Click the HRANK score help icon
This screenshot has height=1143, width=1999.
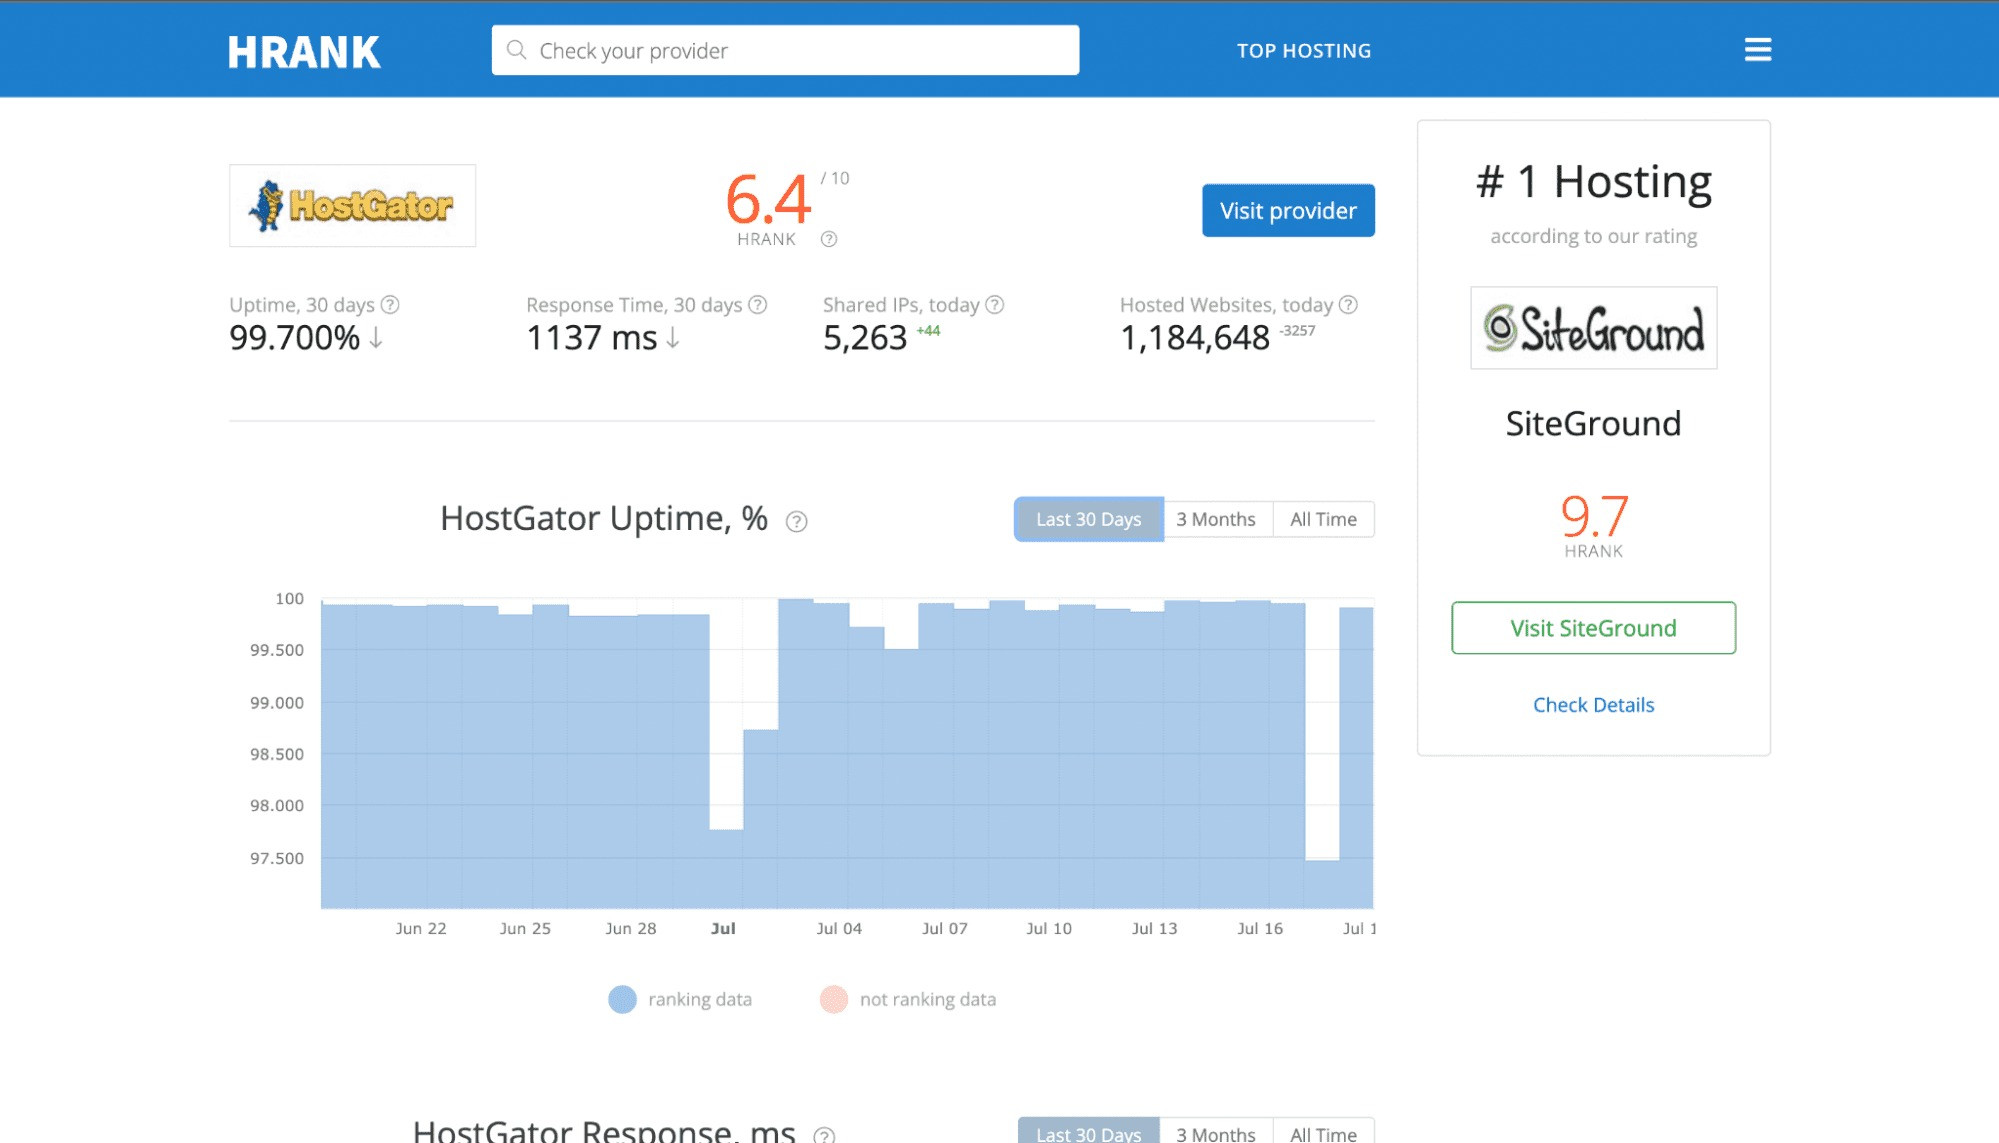(x=829, y=239)
